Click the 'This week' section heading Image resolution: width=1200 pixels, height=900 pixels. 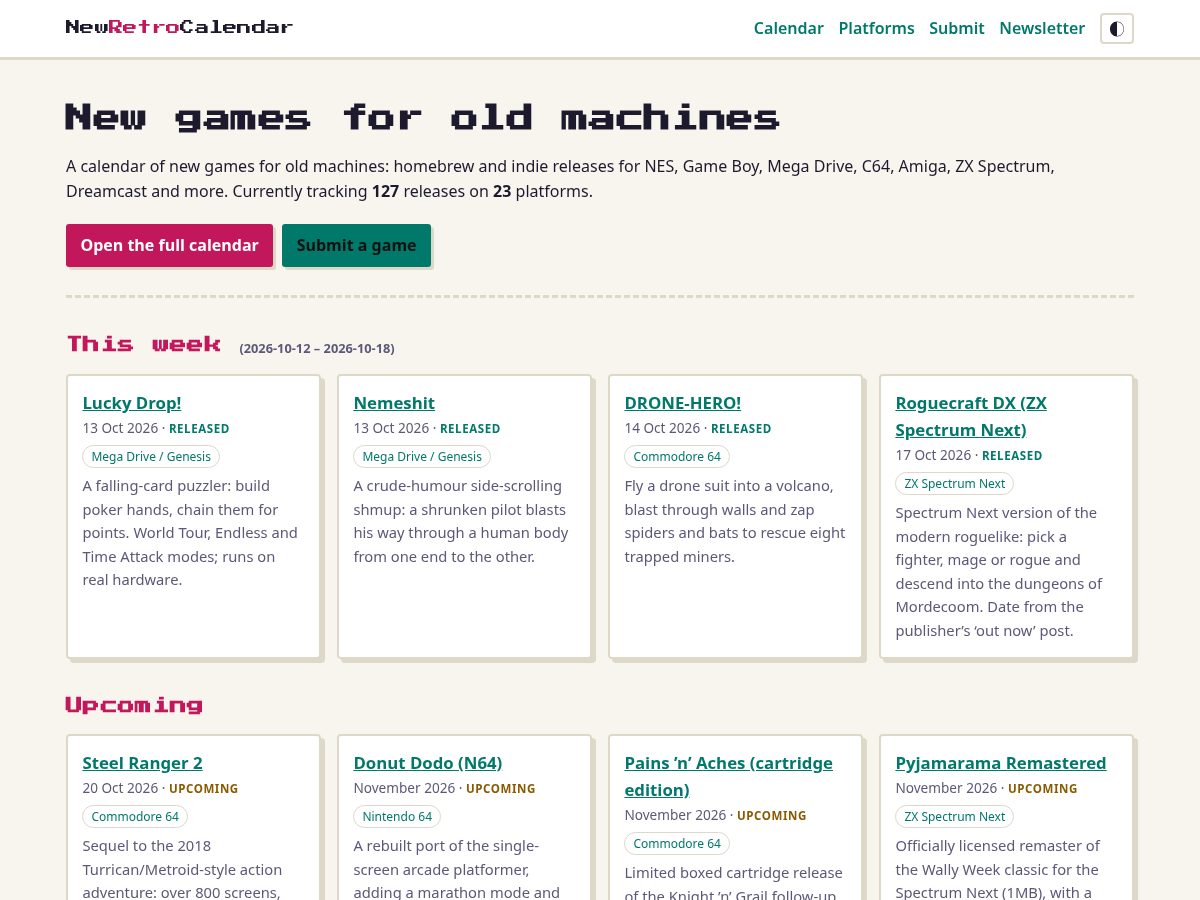coord(144,344)
